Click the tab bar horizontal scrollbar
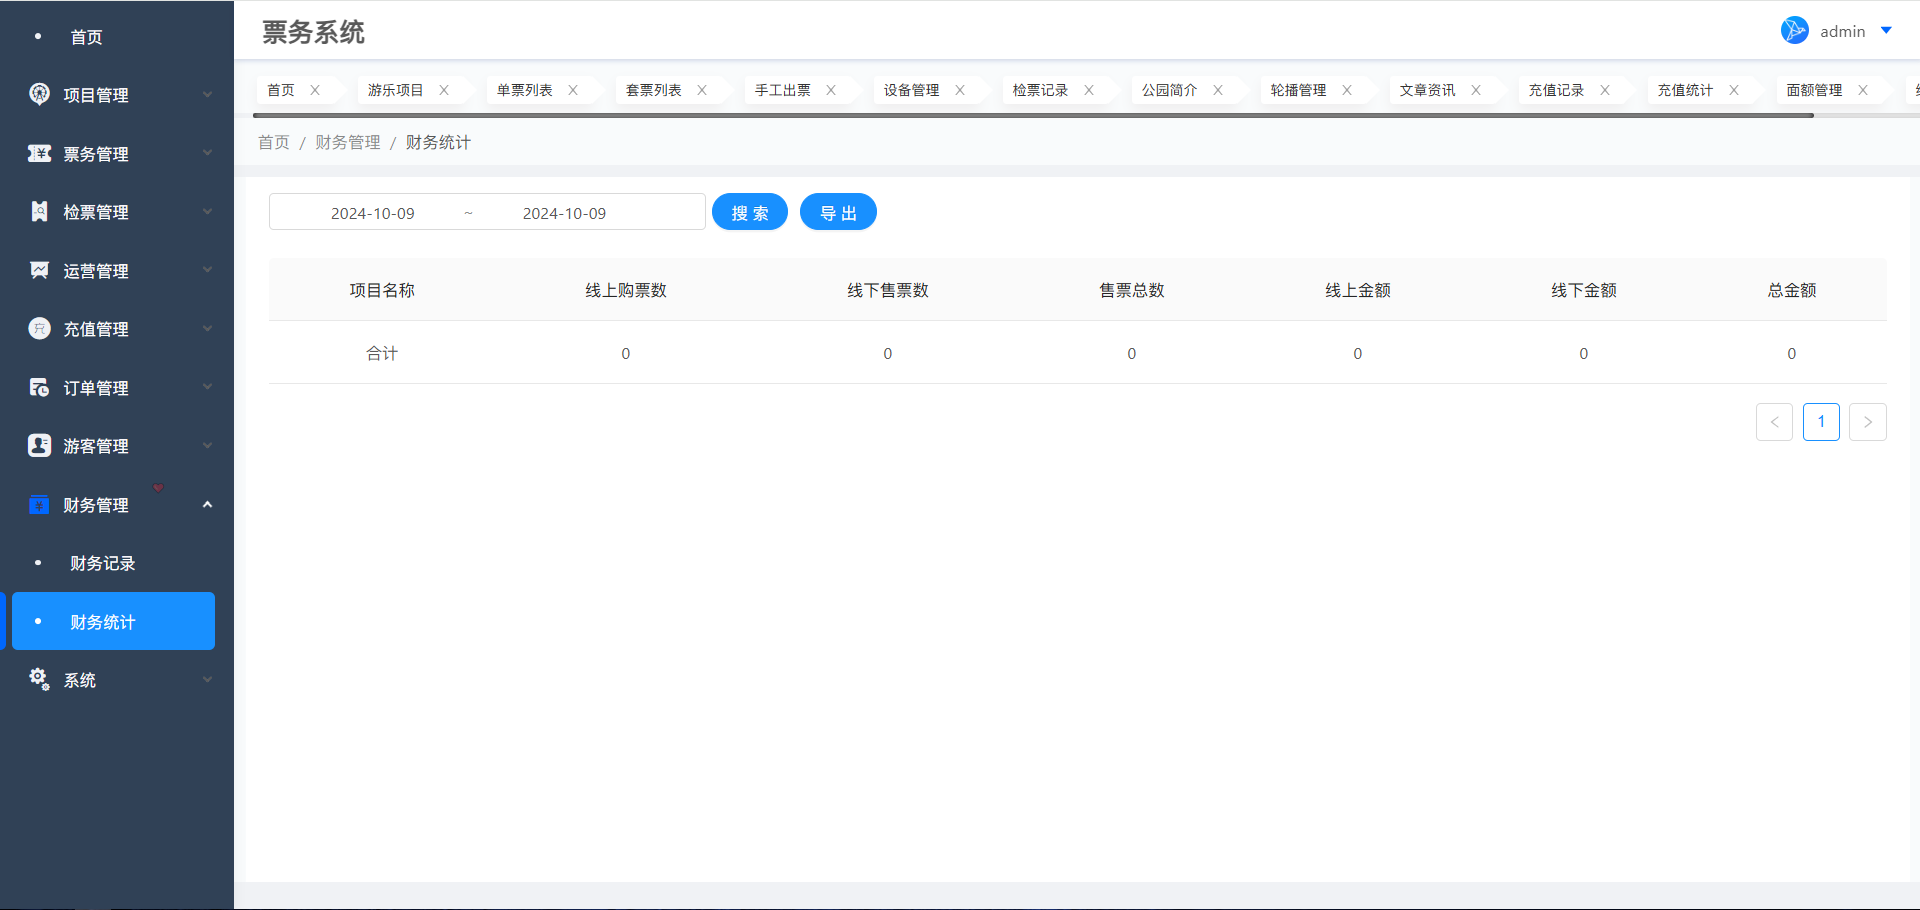The image size is (1920, 910). (x=1034, y=116)
